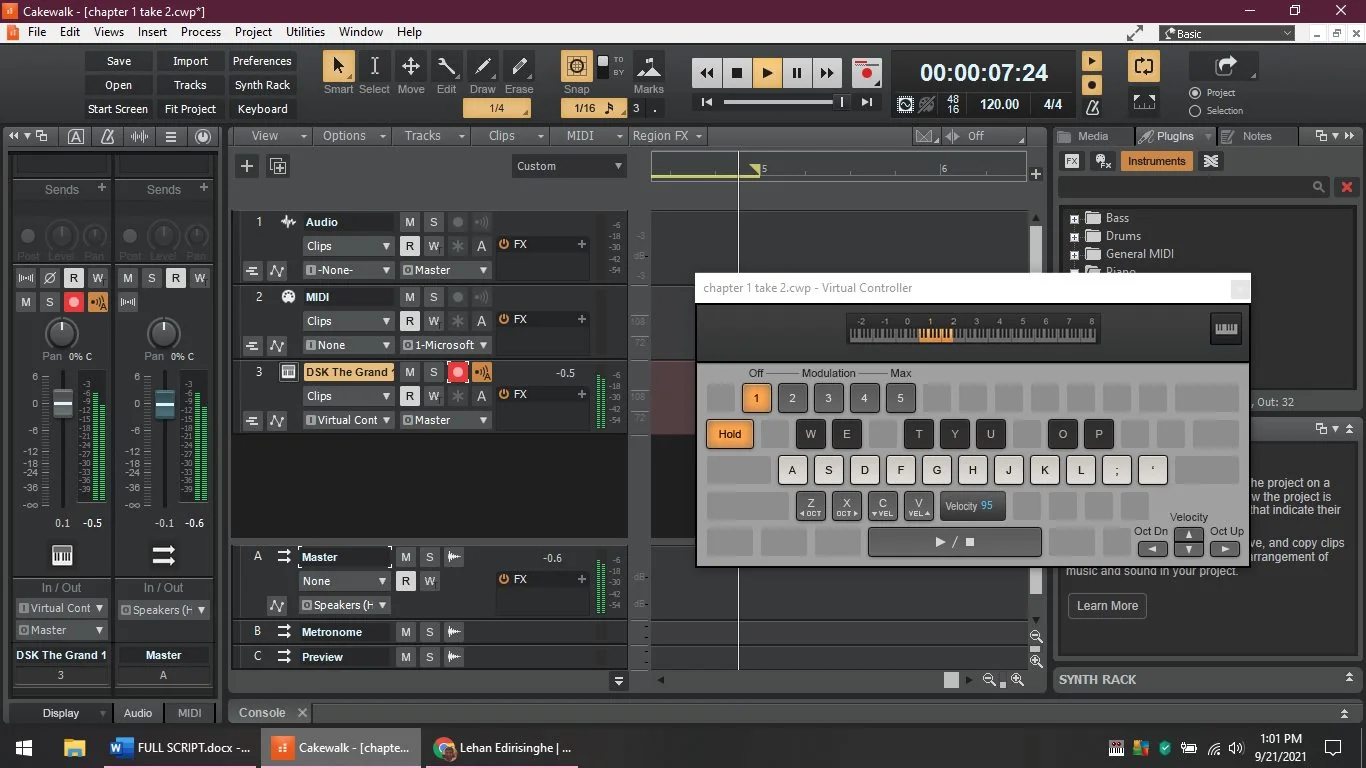Open the Export share icon
This screenshot has width=1366, height=768.
(1225, 66)
